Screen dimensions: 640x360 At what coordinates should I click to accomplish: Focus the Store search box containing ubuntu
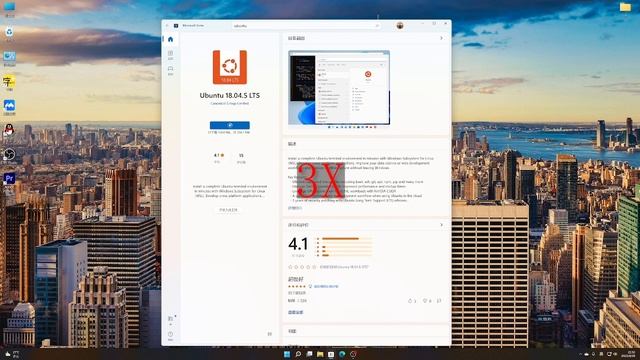point(306,25)
